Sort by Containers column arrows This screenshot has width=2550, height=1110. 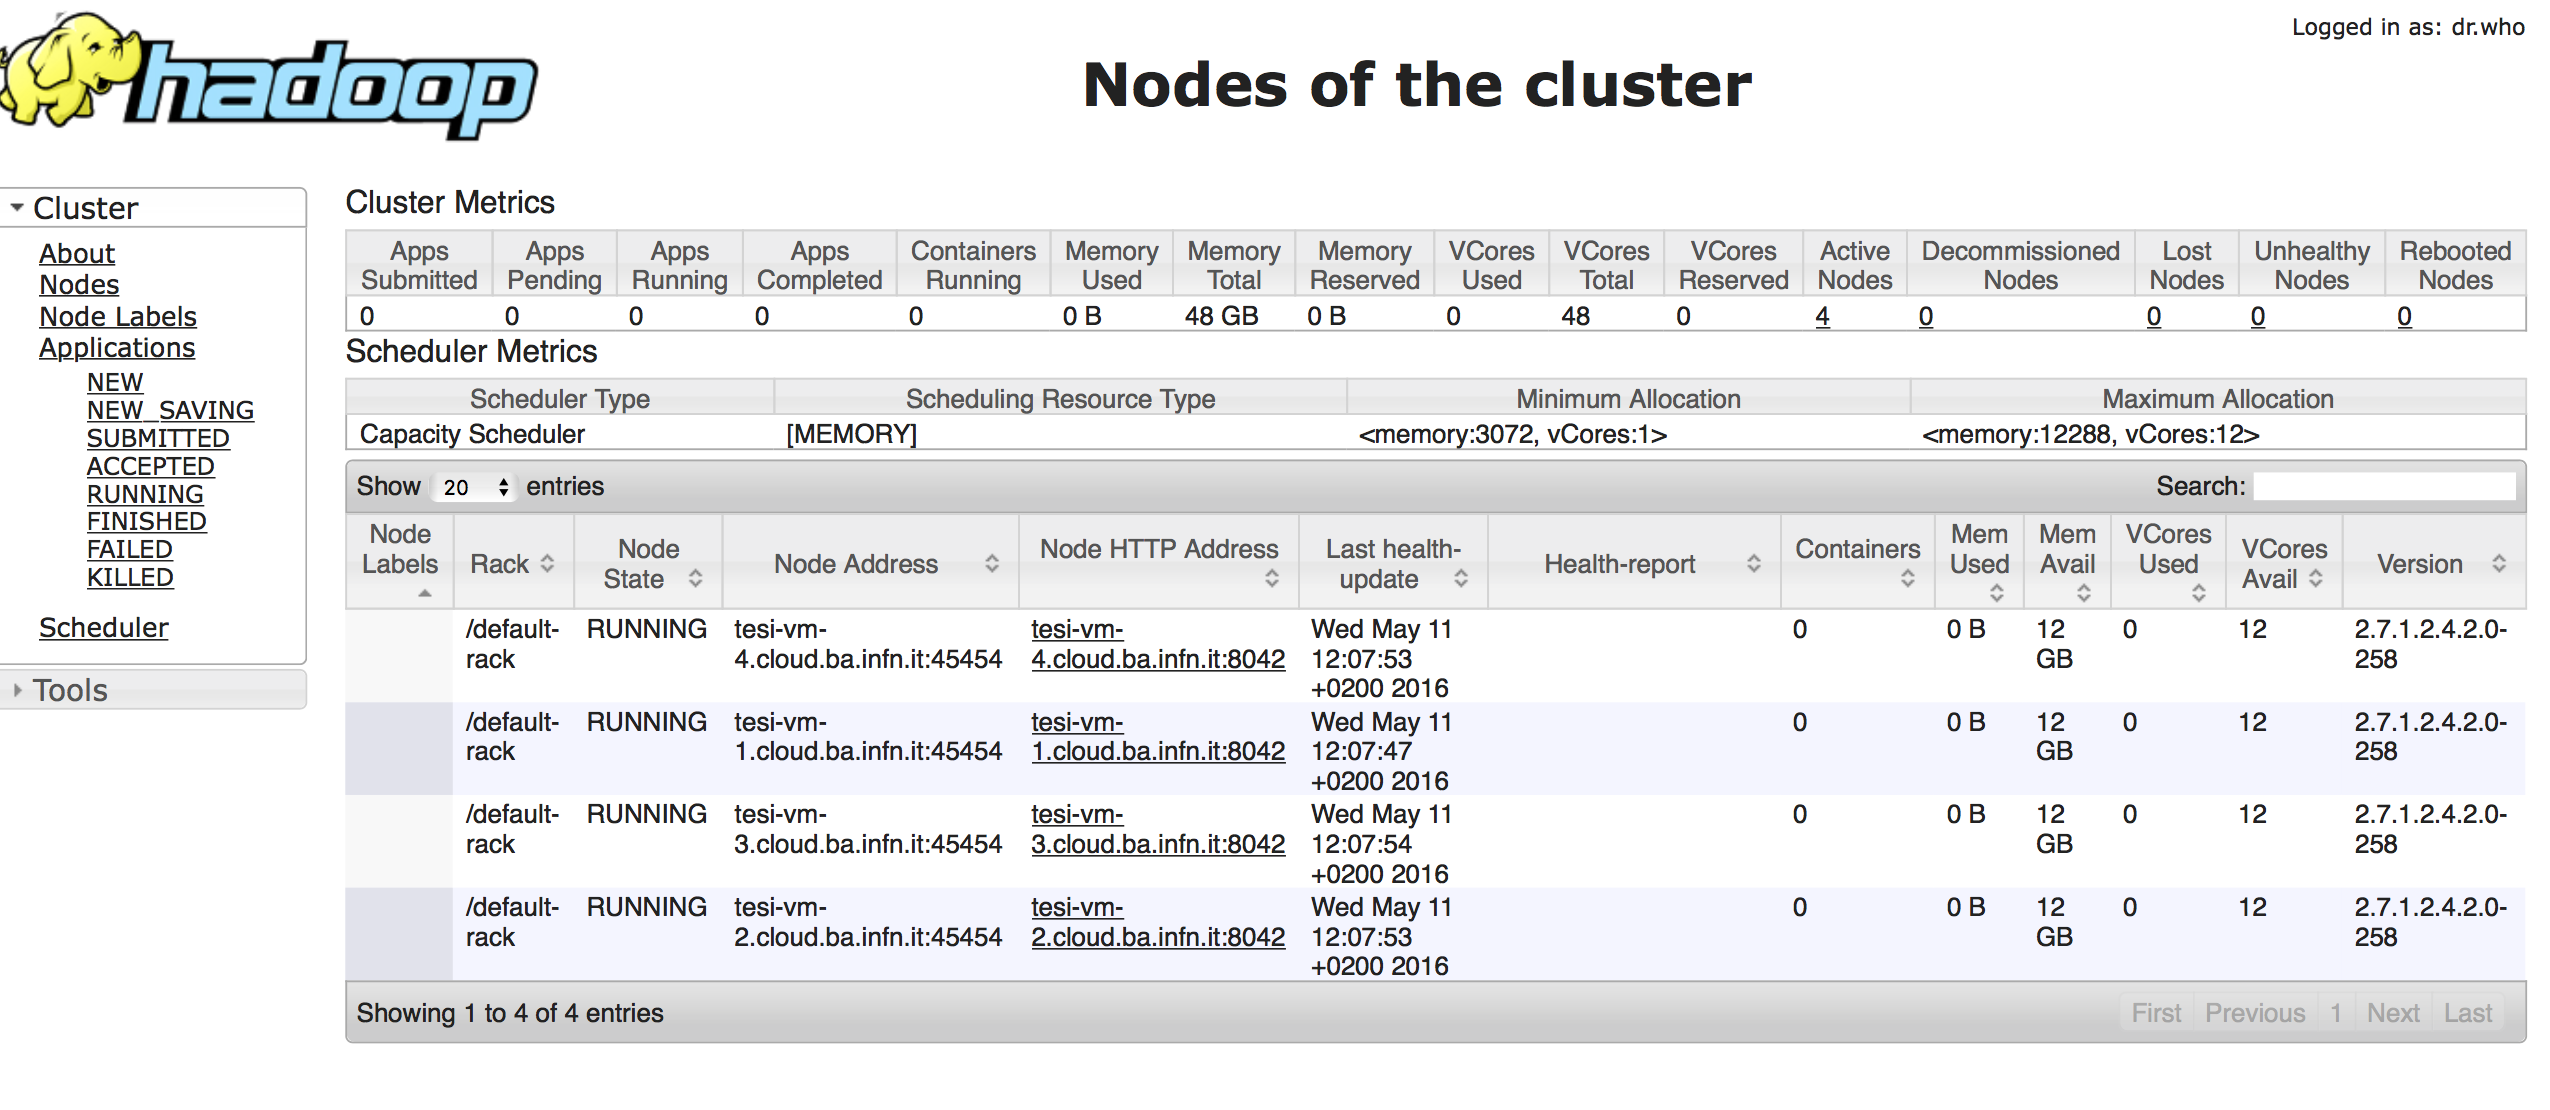[x=1907, y=578]
